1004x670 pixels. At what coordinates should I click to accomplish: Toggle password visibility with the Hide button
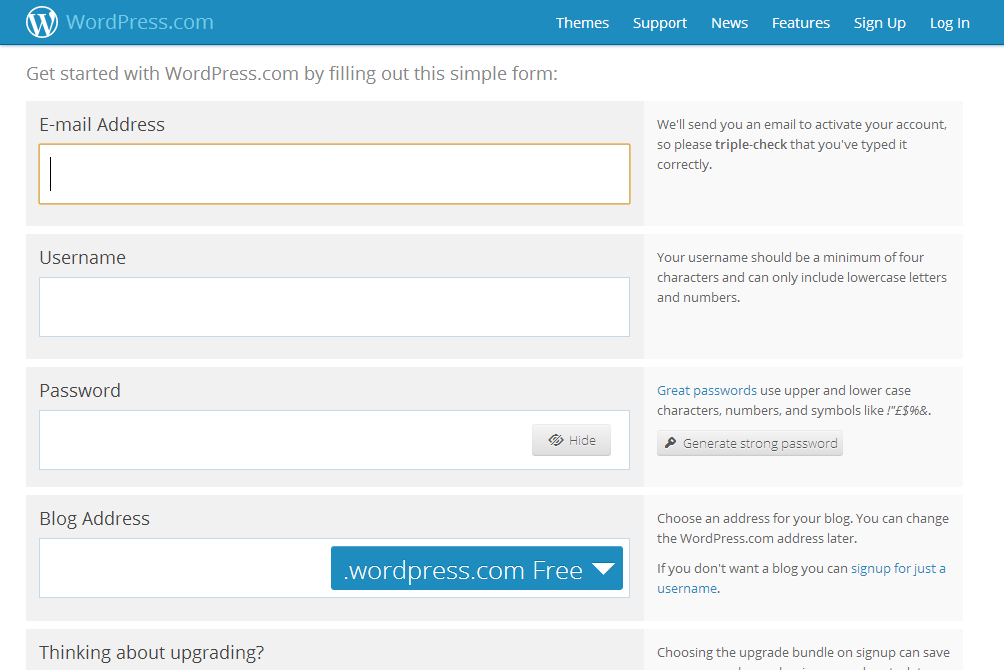(x=571, y=440)
